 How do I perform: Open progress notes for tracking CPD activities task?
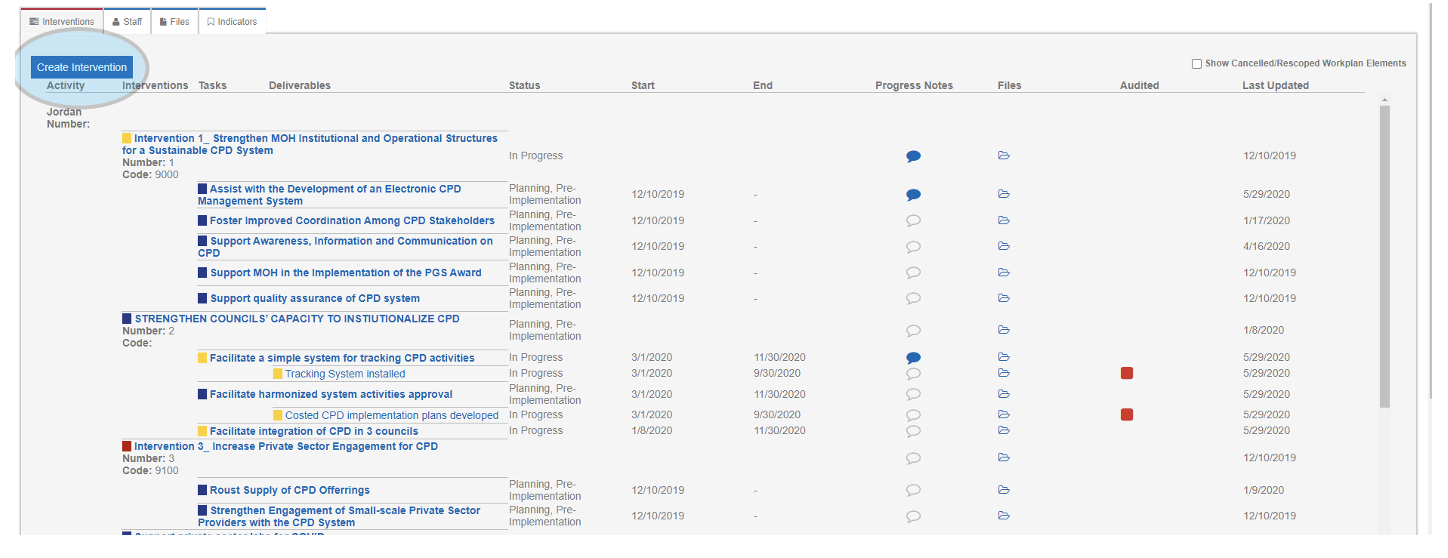pos(913,358)
